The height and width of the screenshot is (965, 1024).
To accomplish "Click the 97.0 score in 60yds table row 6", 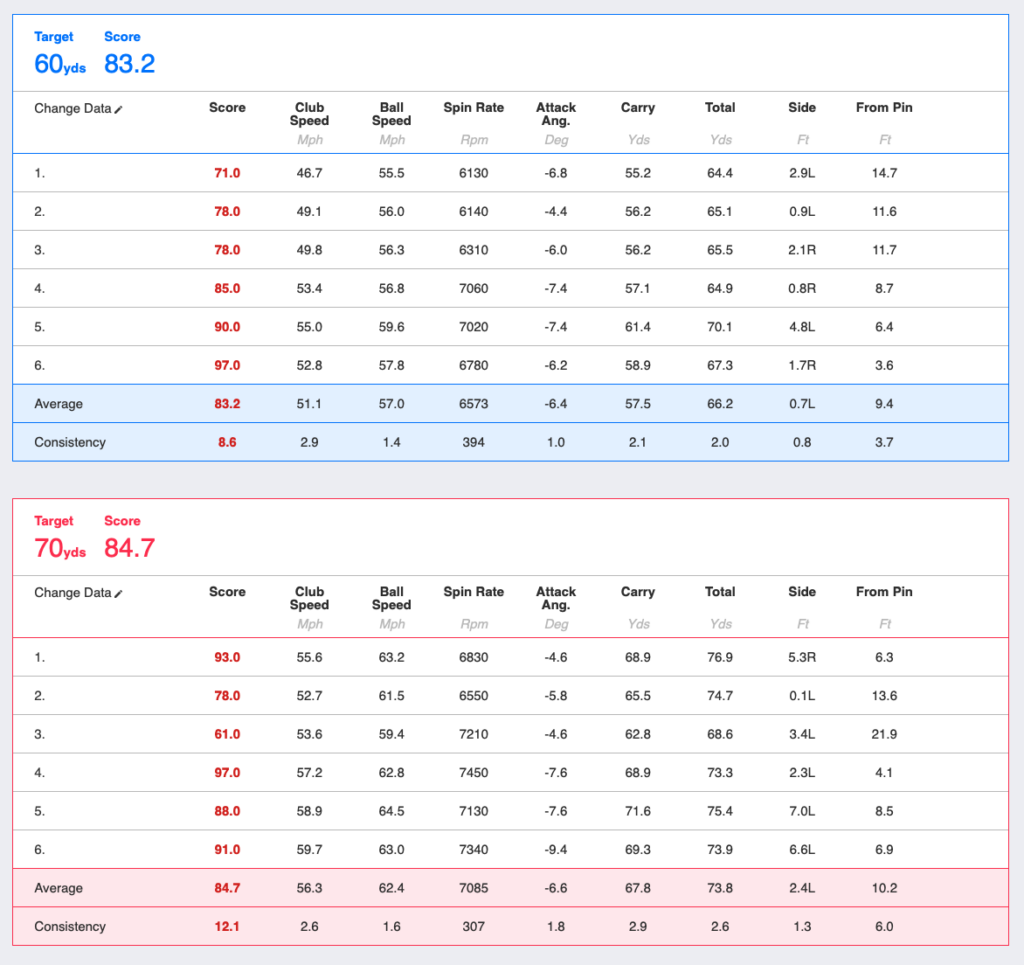I will click(x=227, y=366).
